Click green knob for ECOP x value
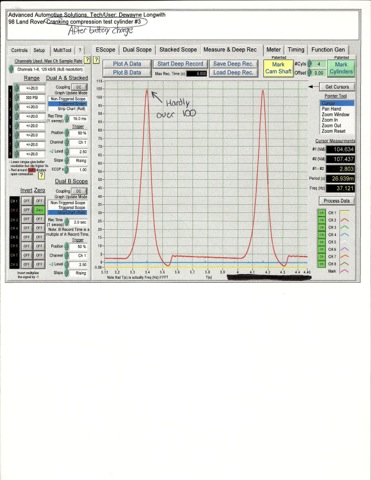371x480 pixels. pyautogui.click(x=67, y=170)
